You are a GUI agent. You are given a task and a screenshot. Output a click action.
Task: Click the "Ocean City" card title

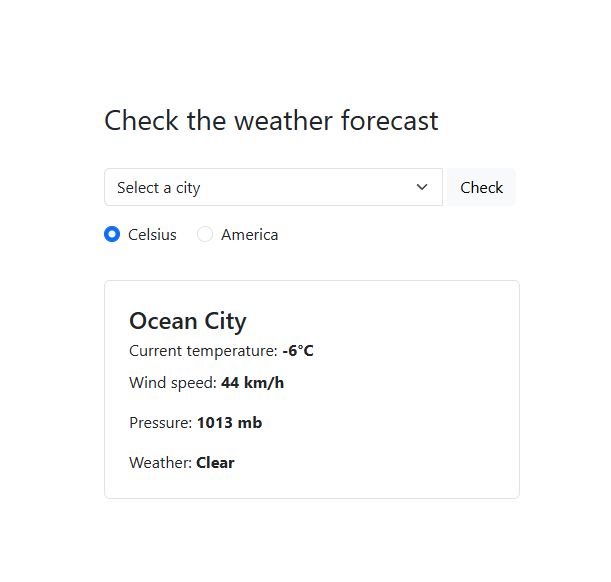coord(187,321)
